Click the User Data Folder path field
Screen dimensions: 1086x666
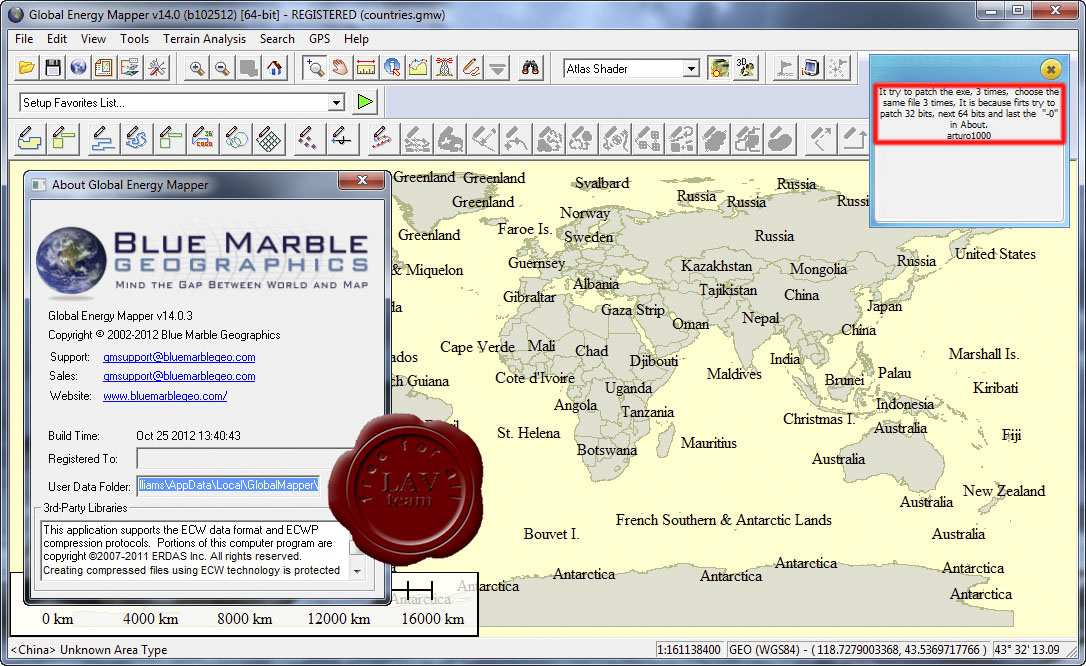click(228, 485)
